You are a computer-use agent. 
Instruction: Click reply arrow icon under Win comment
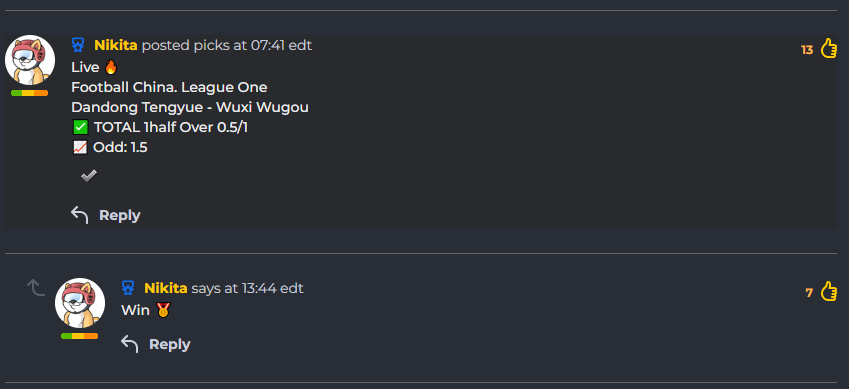coord(129,343)
